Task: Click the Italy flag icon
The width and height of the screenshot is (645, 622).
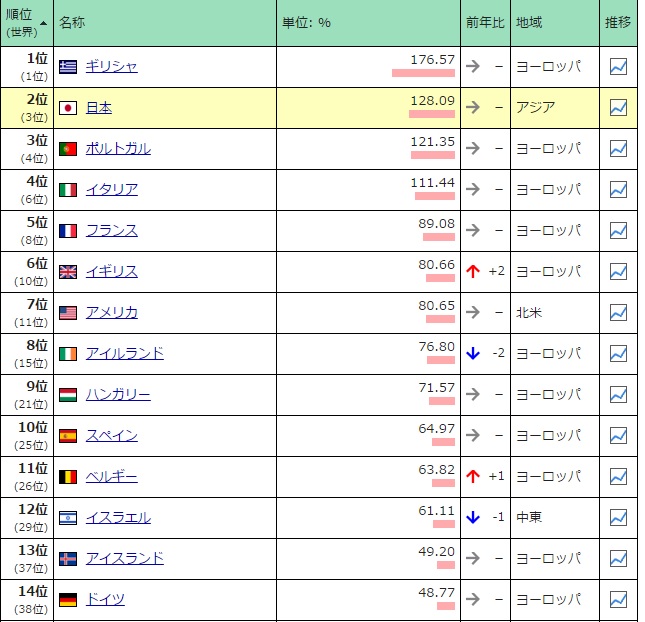Action: (68, 190)
